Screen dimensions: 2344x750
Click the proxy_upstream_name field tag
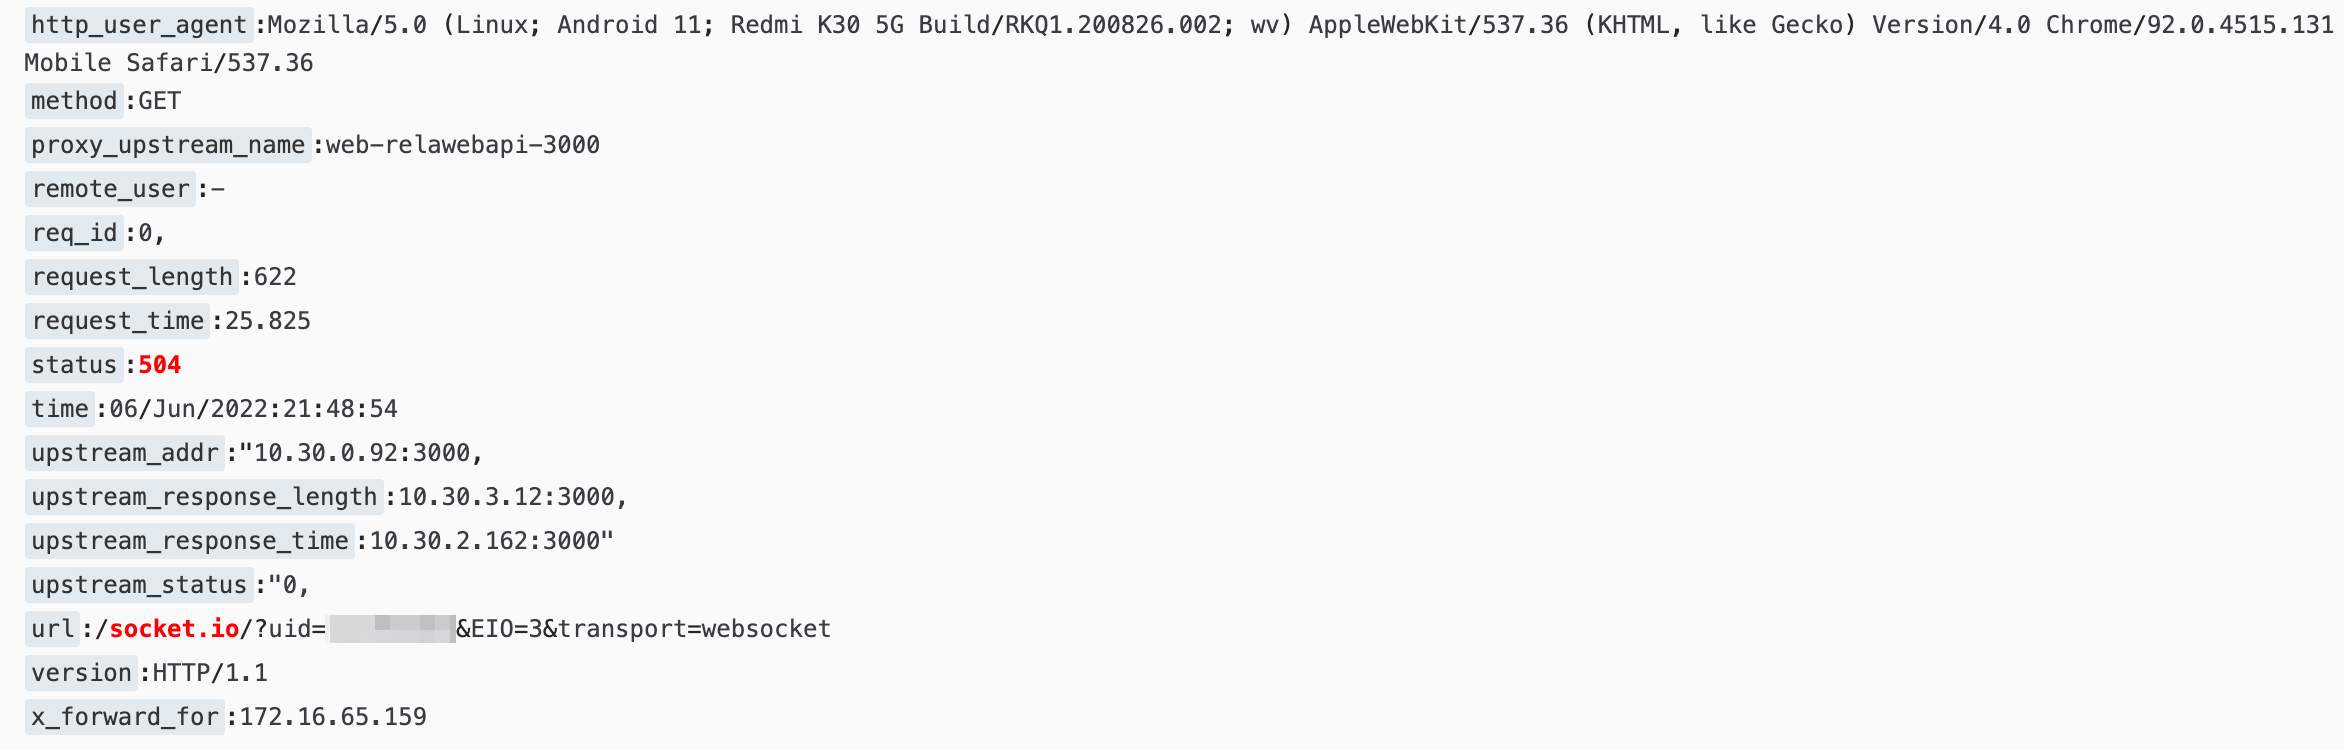click(x=167, y=145)
